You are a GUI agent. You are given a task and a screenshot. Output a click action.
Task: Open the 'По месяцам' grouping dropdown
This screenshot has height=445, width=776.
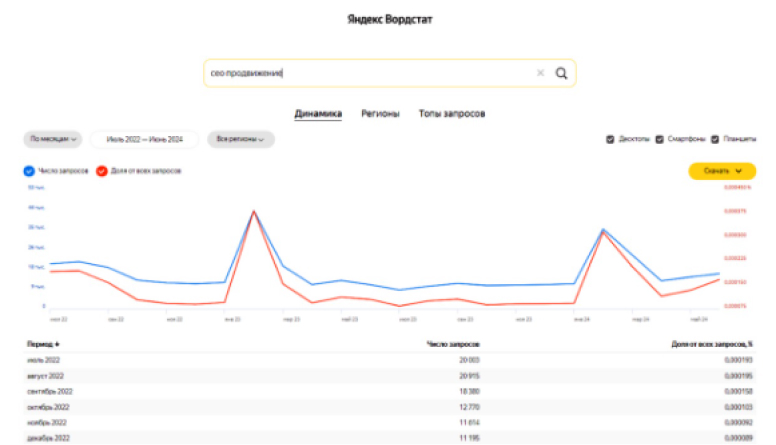(x=54, y=139)
